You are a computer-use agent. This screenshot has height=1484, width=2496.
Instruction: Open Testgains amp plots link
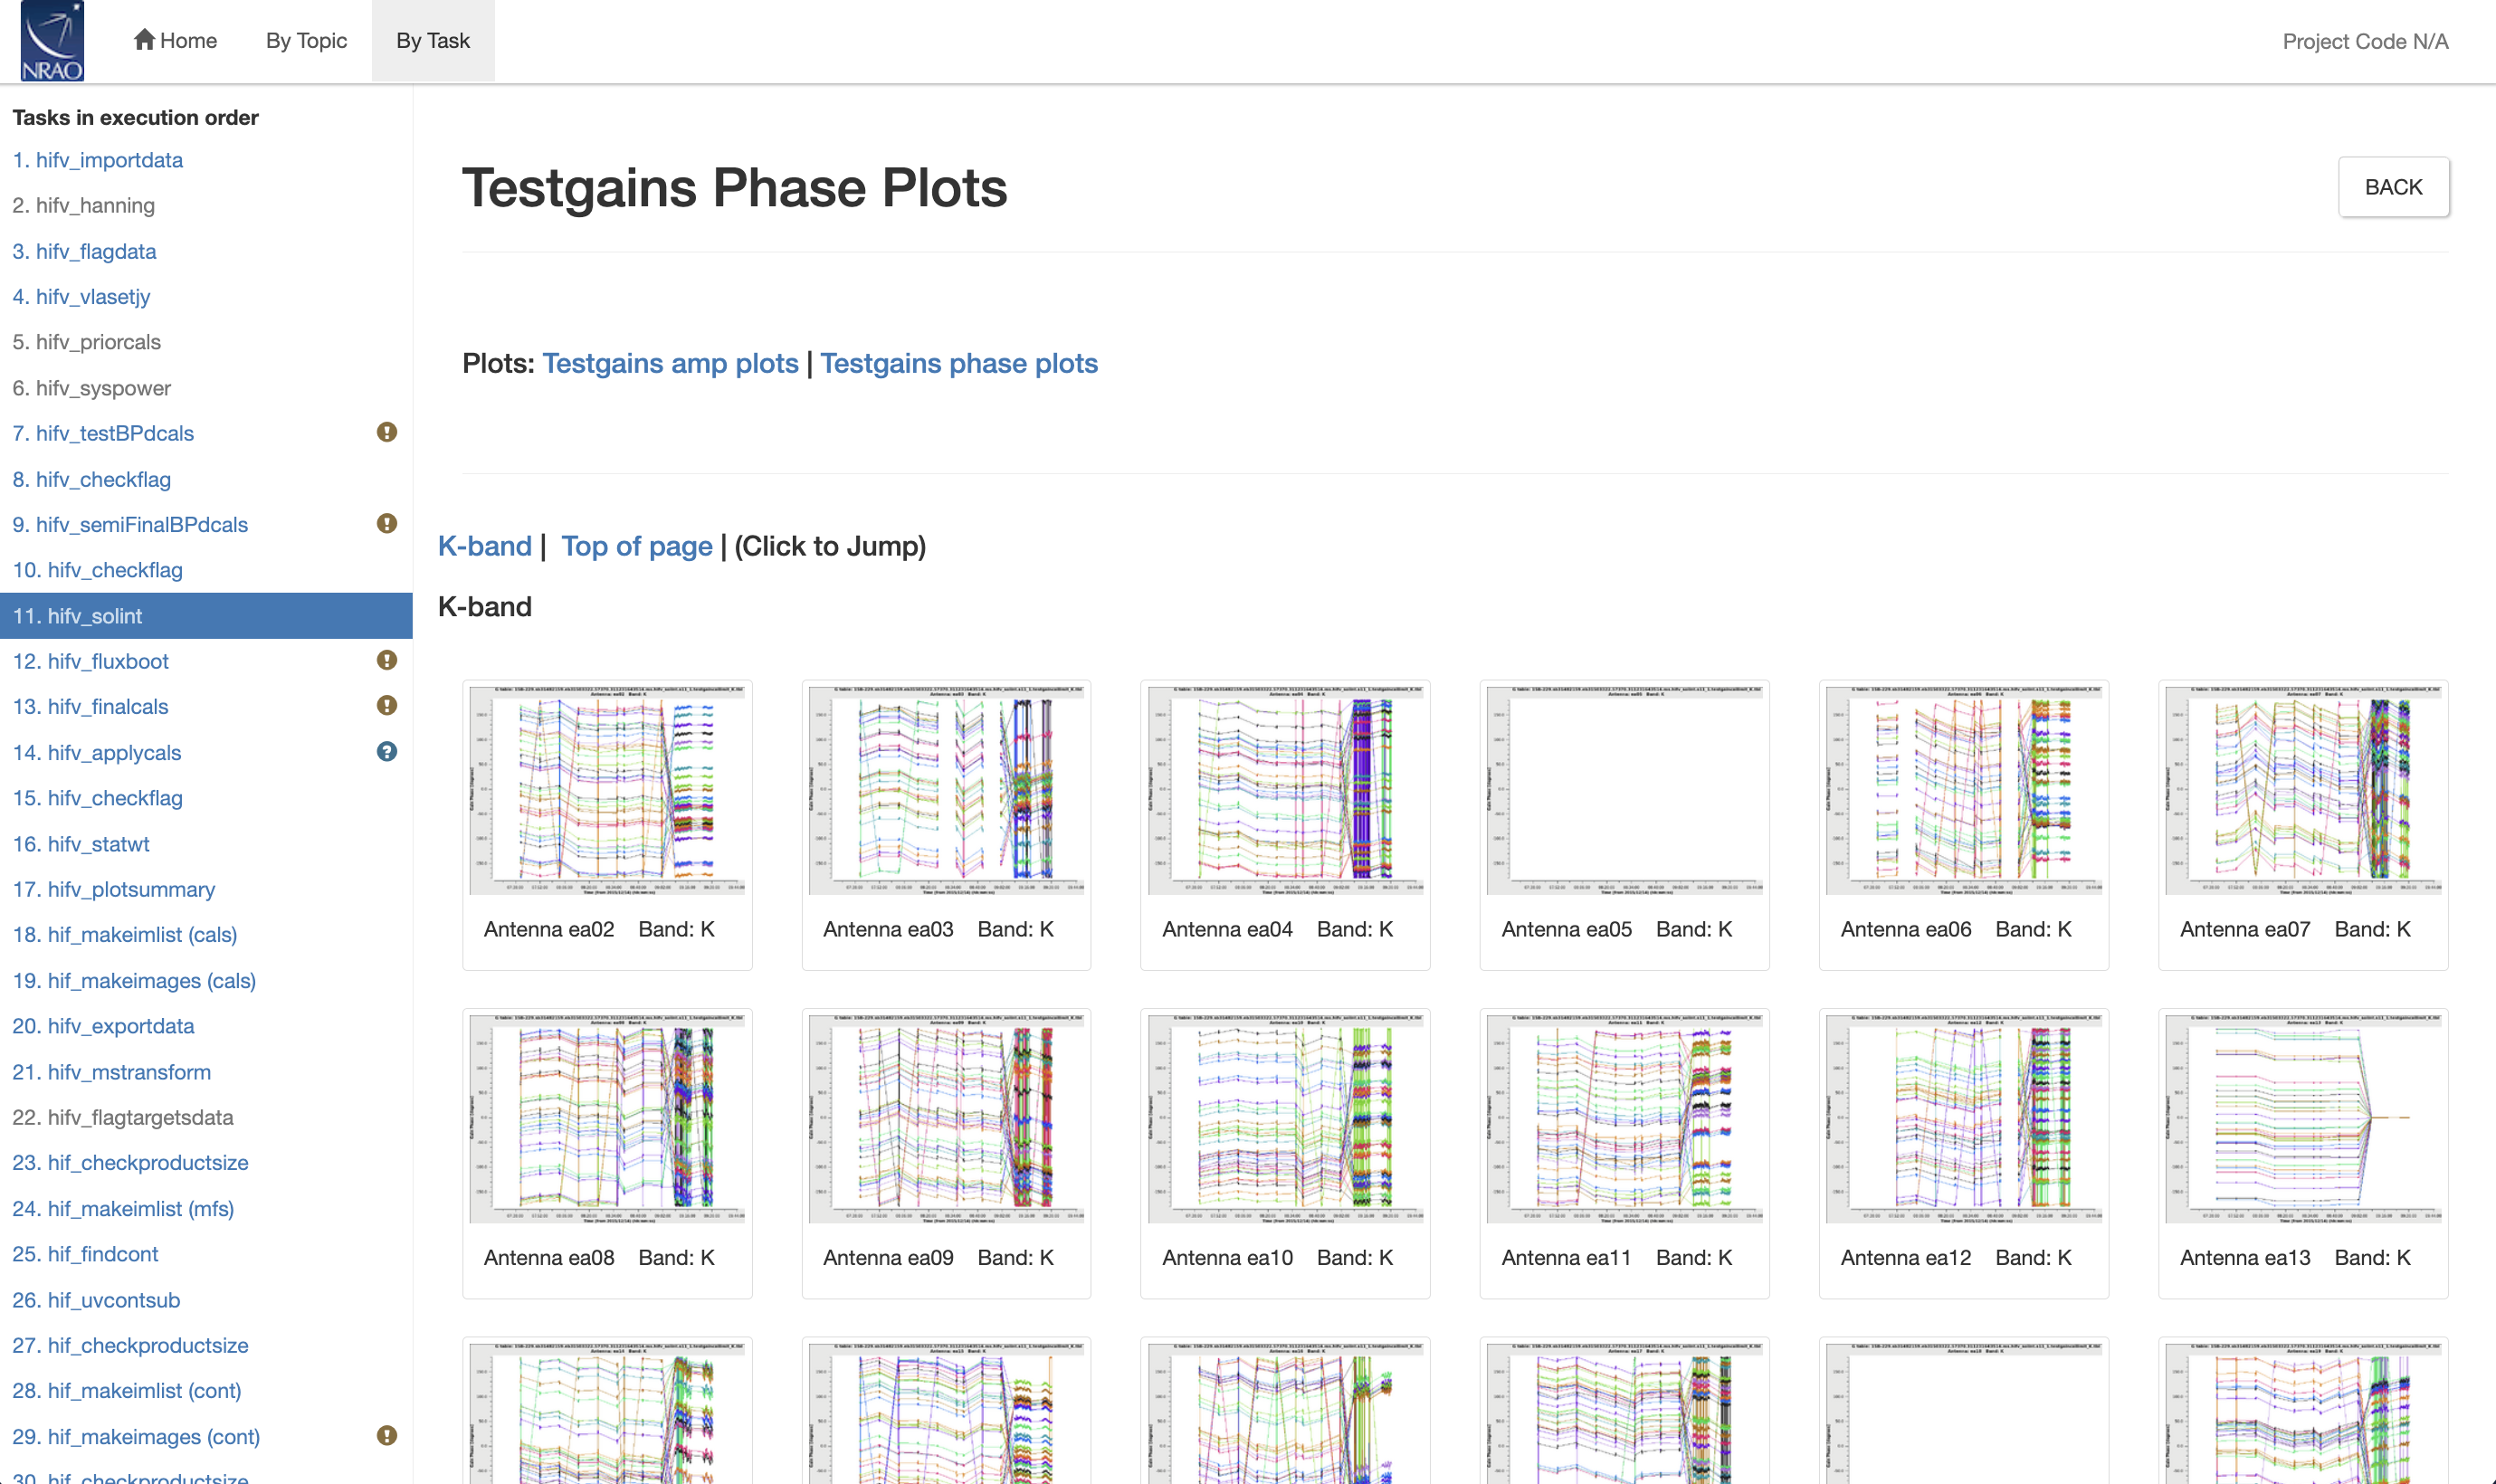(x=670, y=363)
